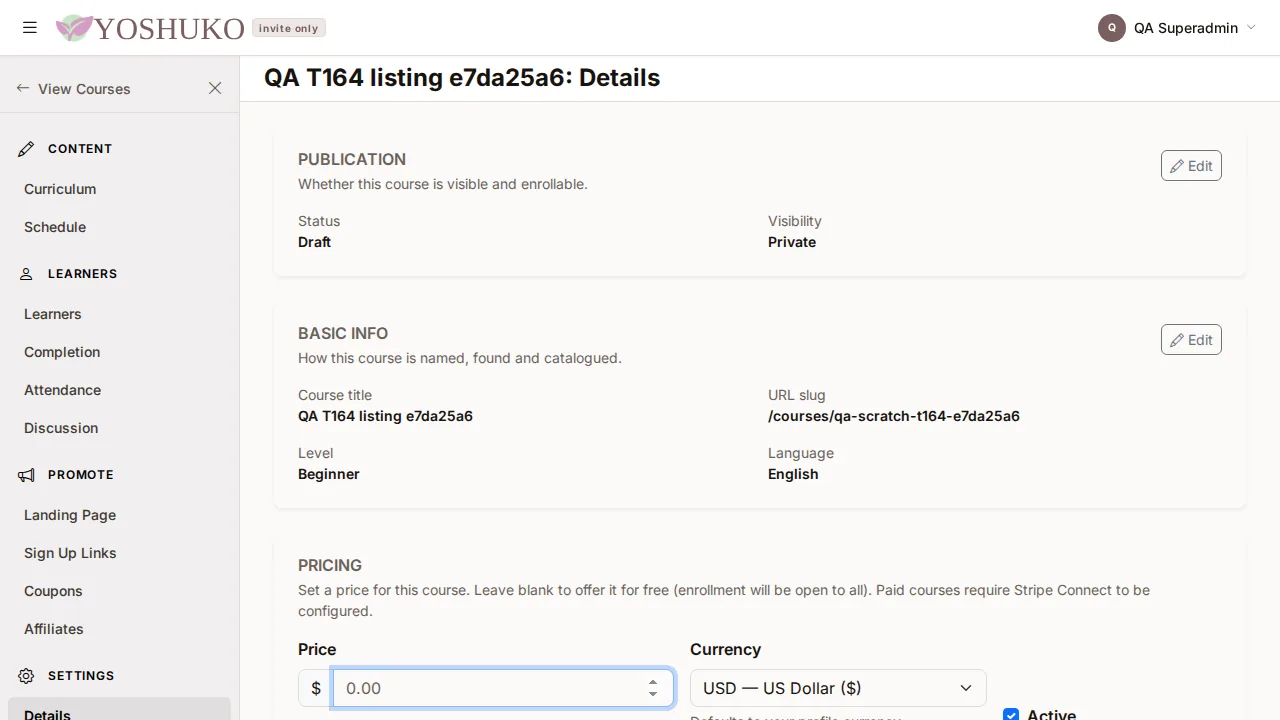Toggle the Active checkbox
Screen dimensions: 1280x720
tap(1011, 715)
